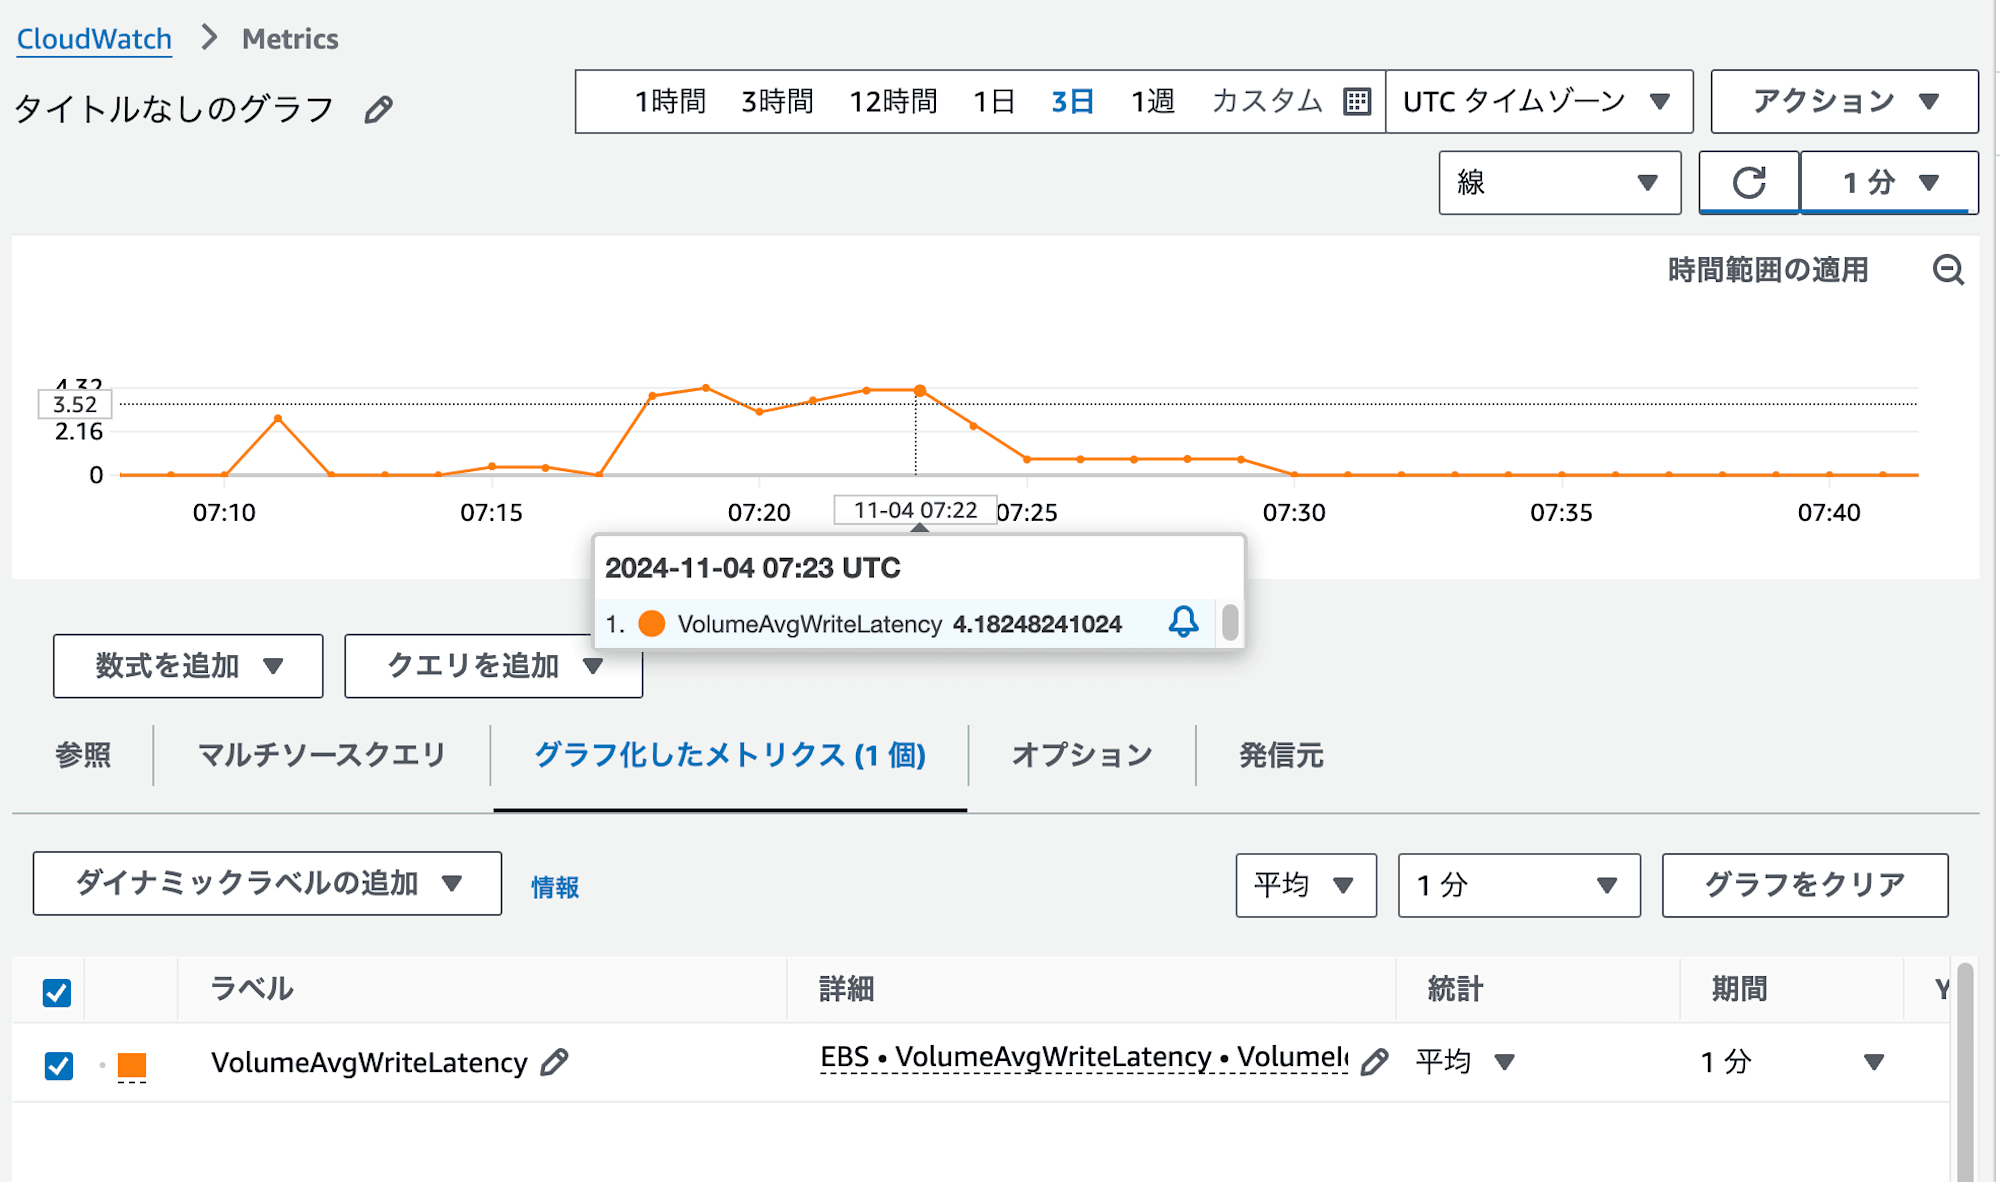Open the アクション dropdown
This screenshot has height=1182, width=2000.
pos(1844,101)
